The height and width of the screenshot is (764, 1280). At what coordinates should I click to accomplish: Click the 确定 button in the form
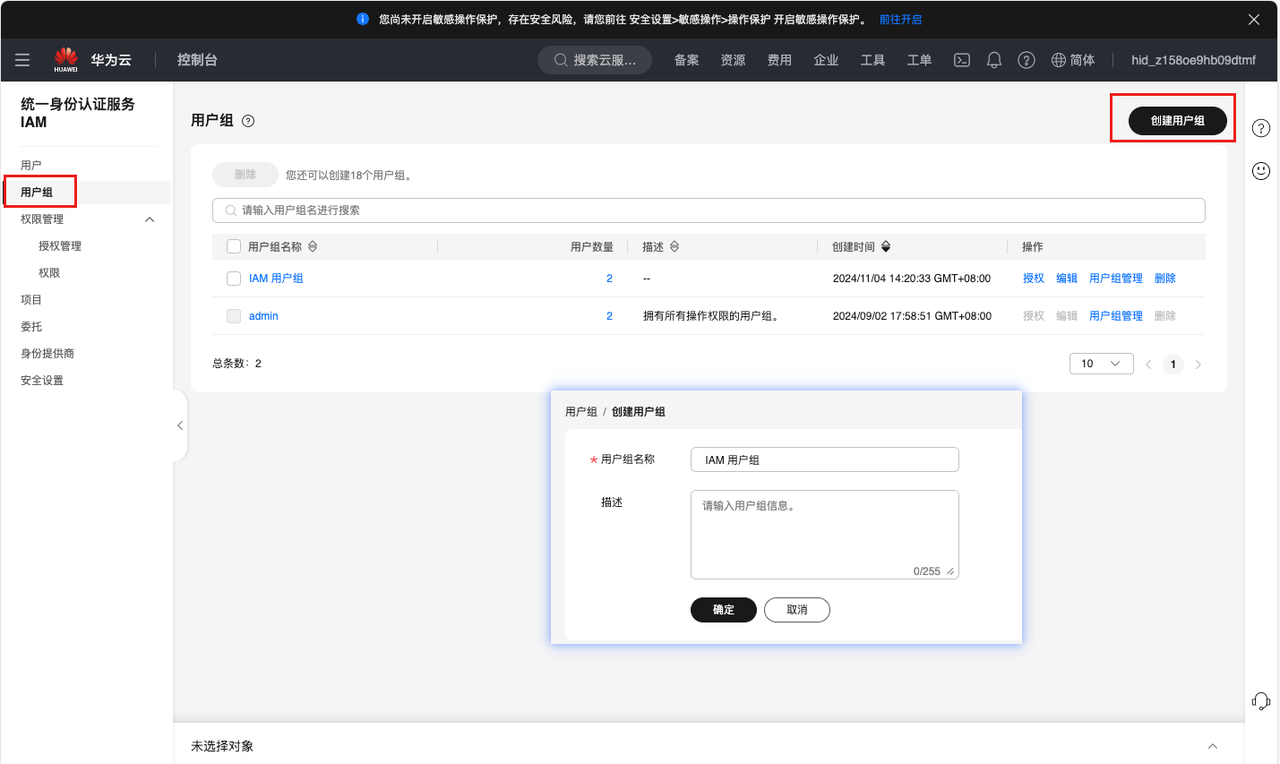[723, 610]
